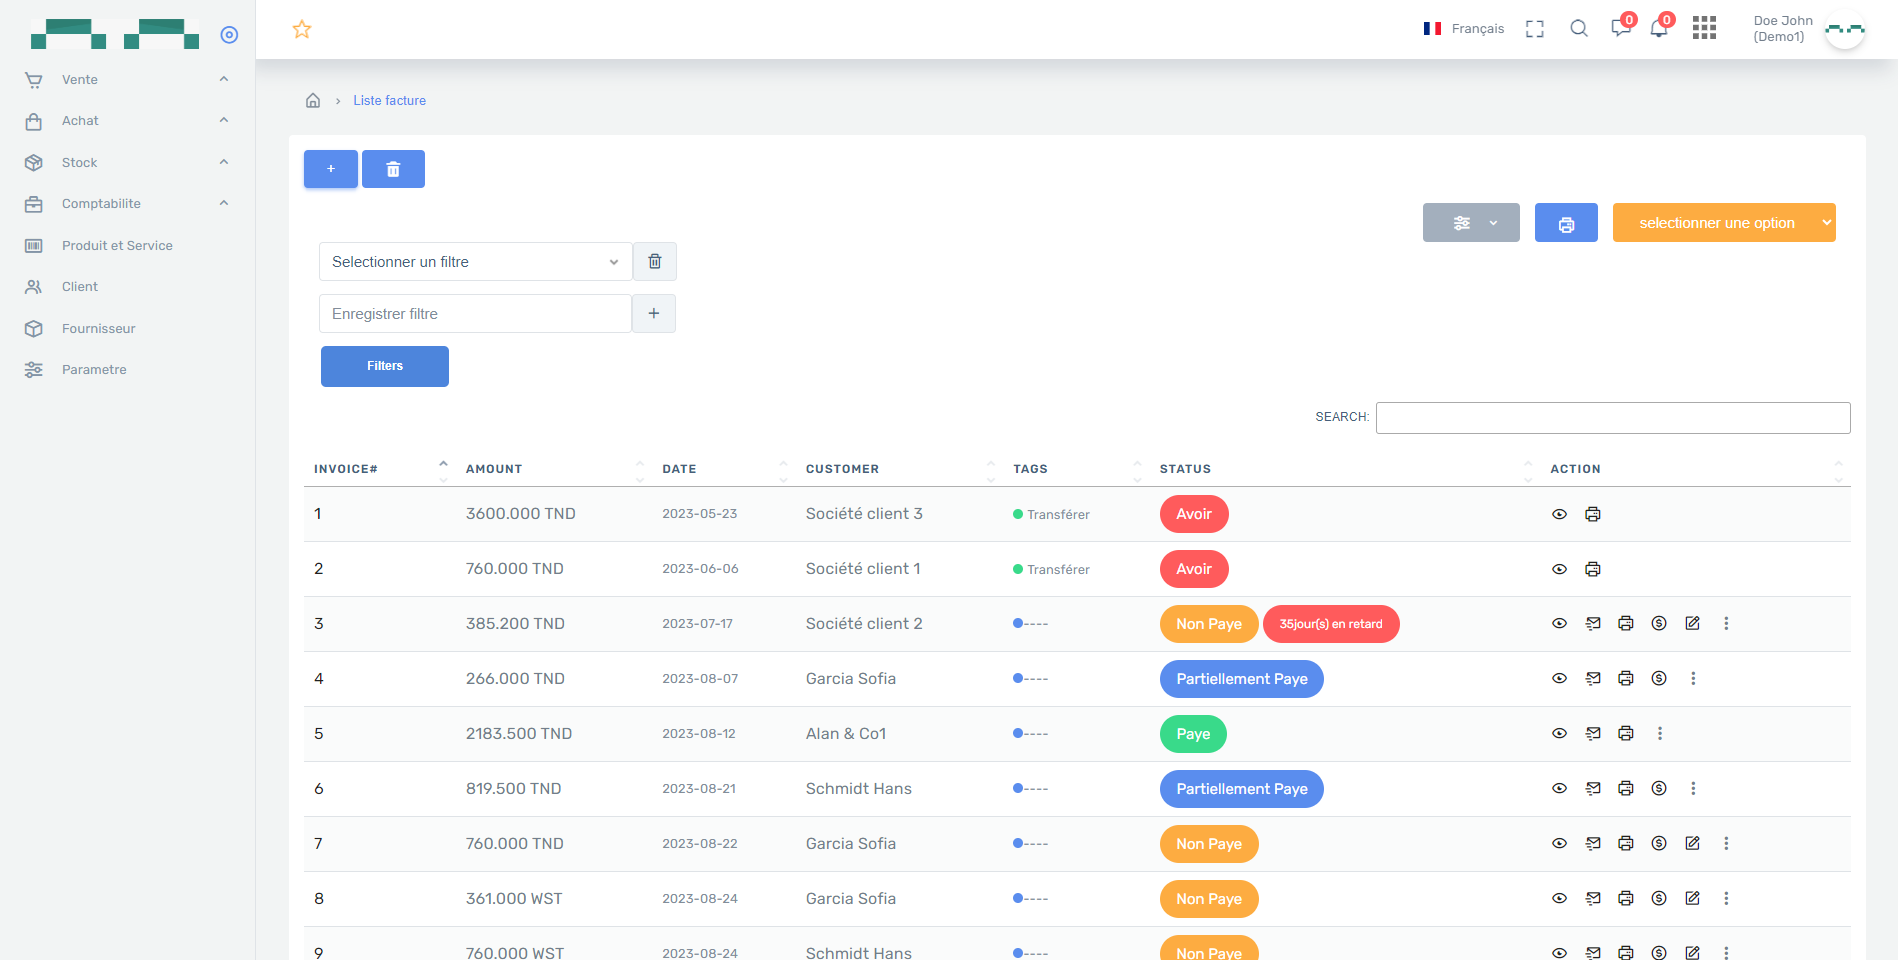Click the home breadcrumb icon
Image resolution: width=1898 pixels, height=960 pixels.
(313, 100)
